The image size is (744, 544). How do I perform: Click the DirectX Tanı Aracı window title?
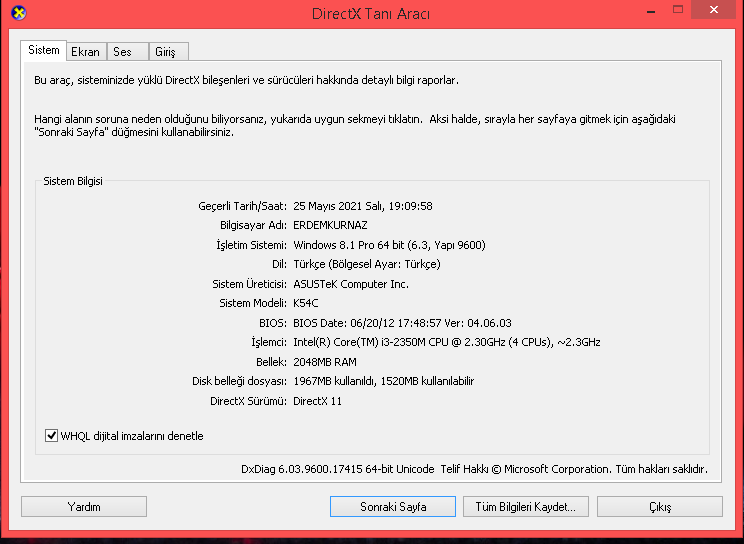point(371,14)
